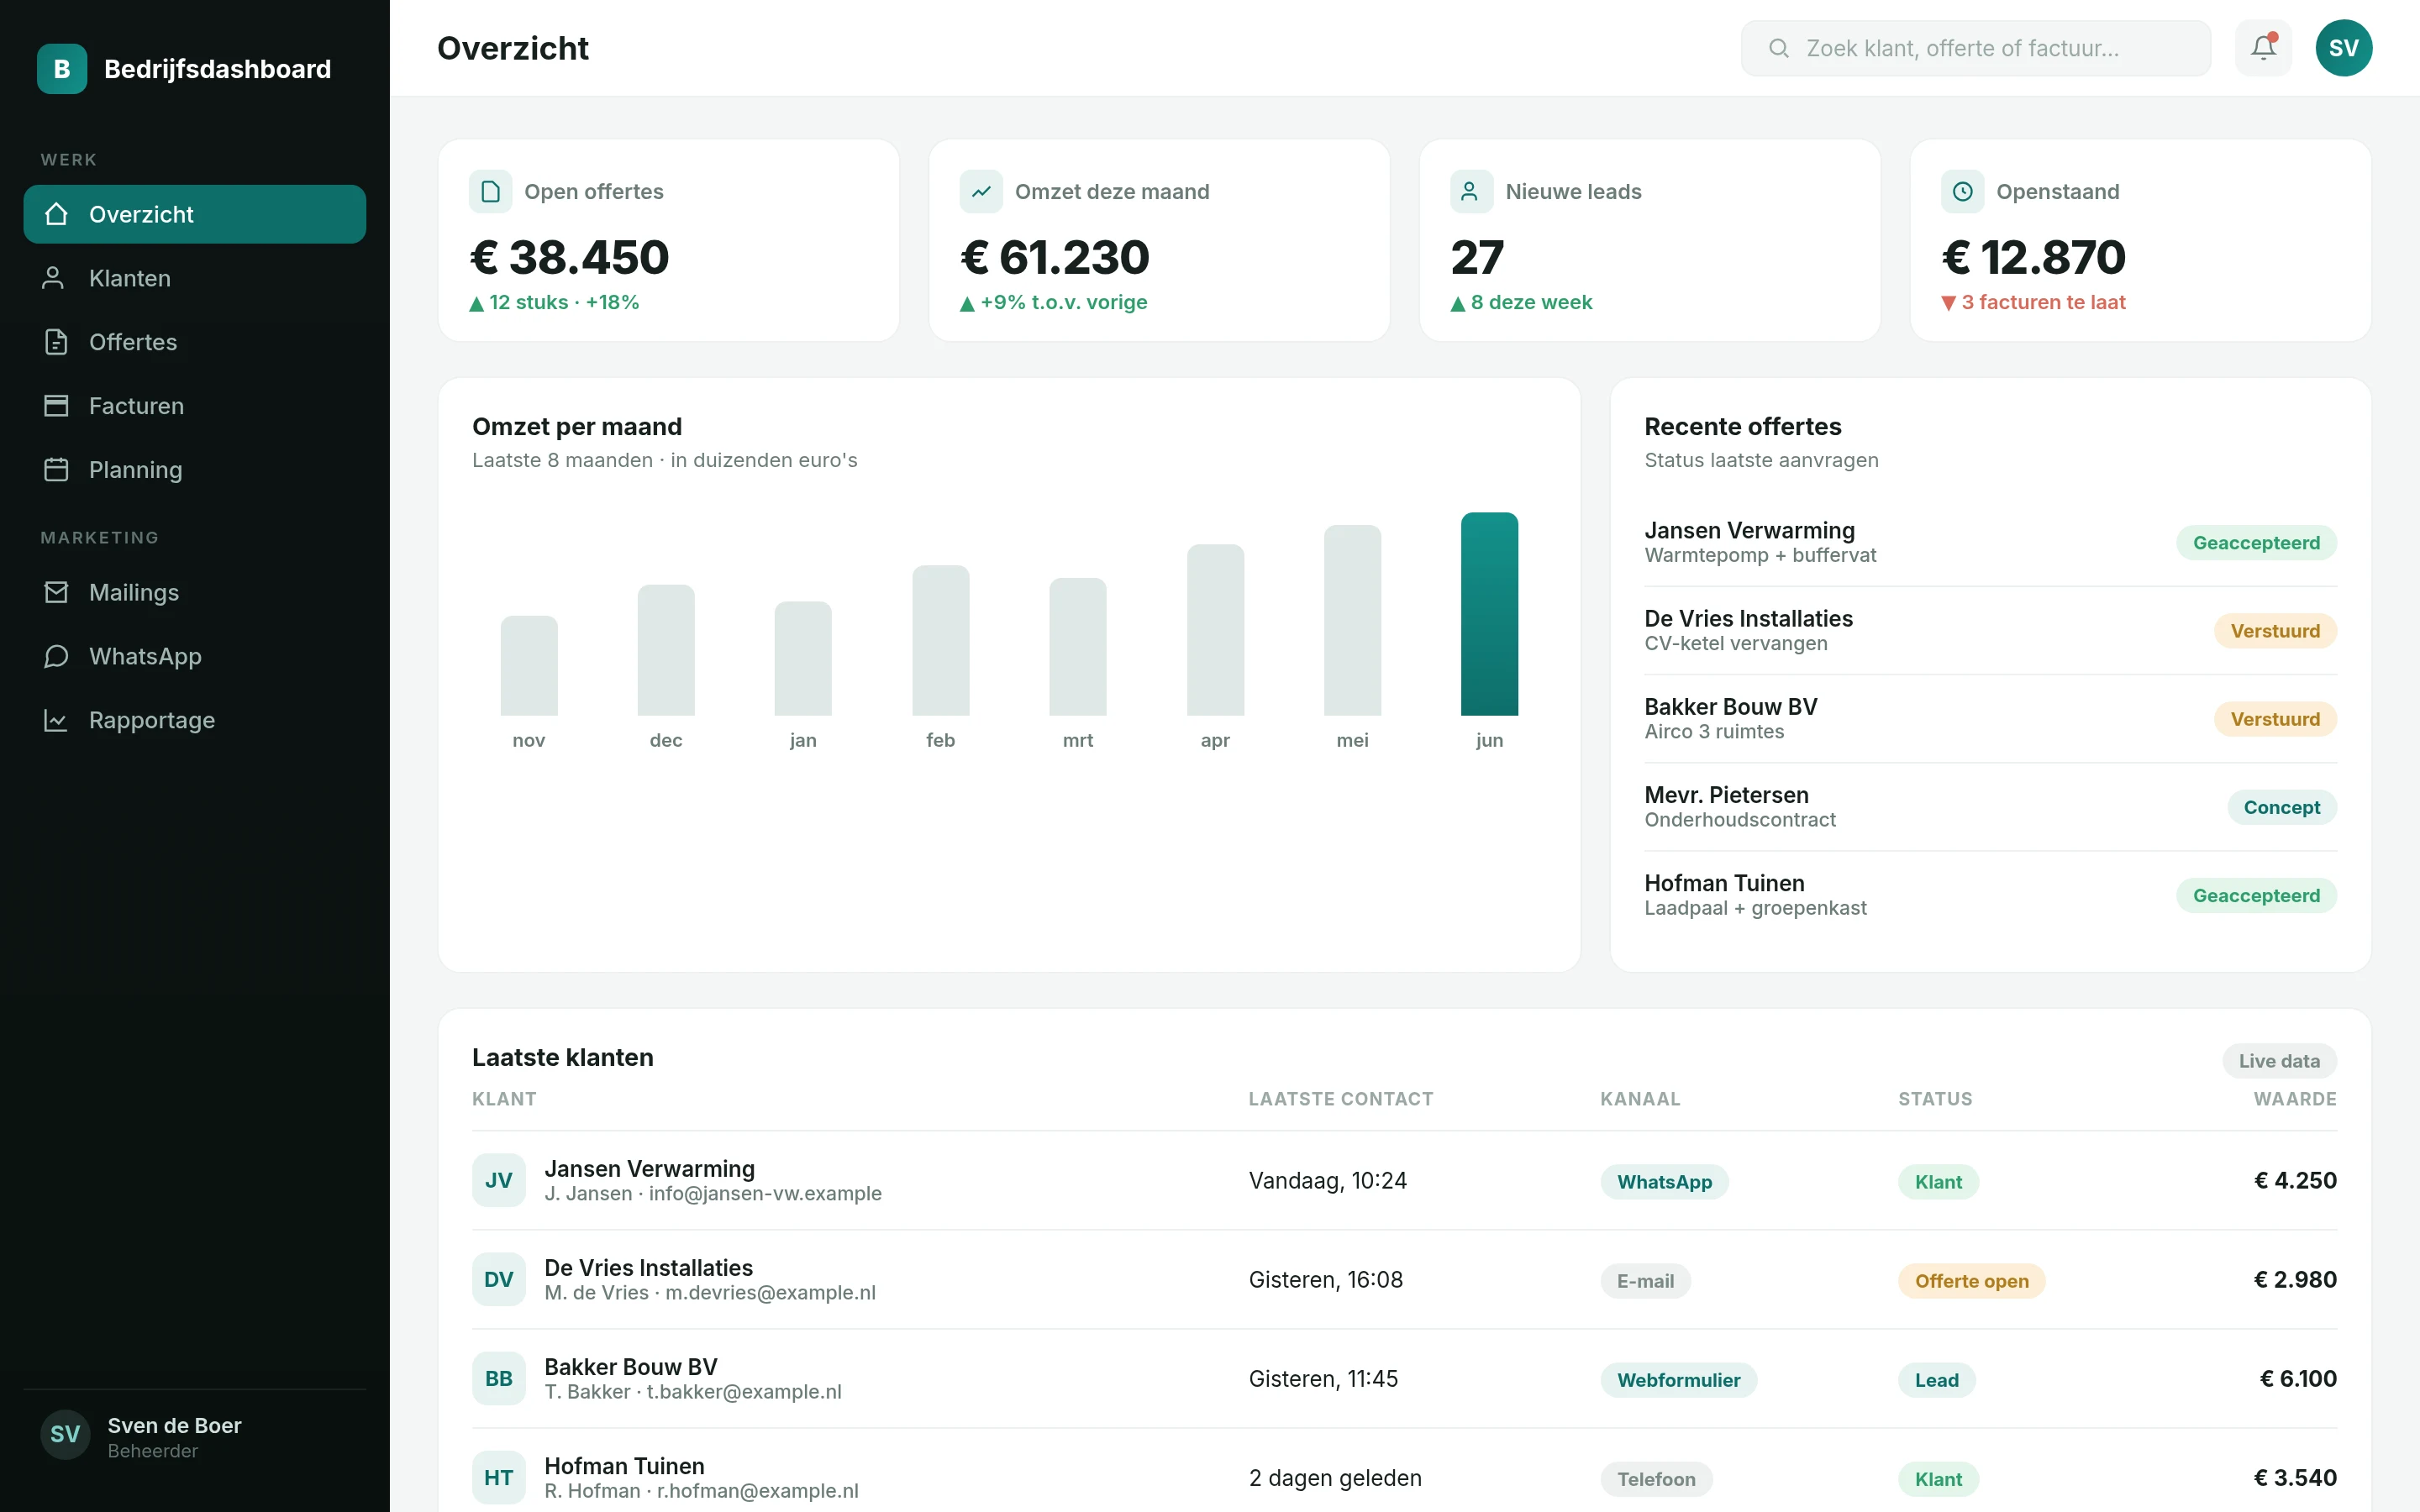Click the document icon beside Offertes
Viewport: 2420px width, 1512px height.
pos(56,342)
